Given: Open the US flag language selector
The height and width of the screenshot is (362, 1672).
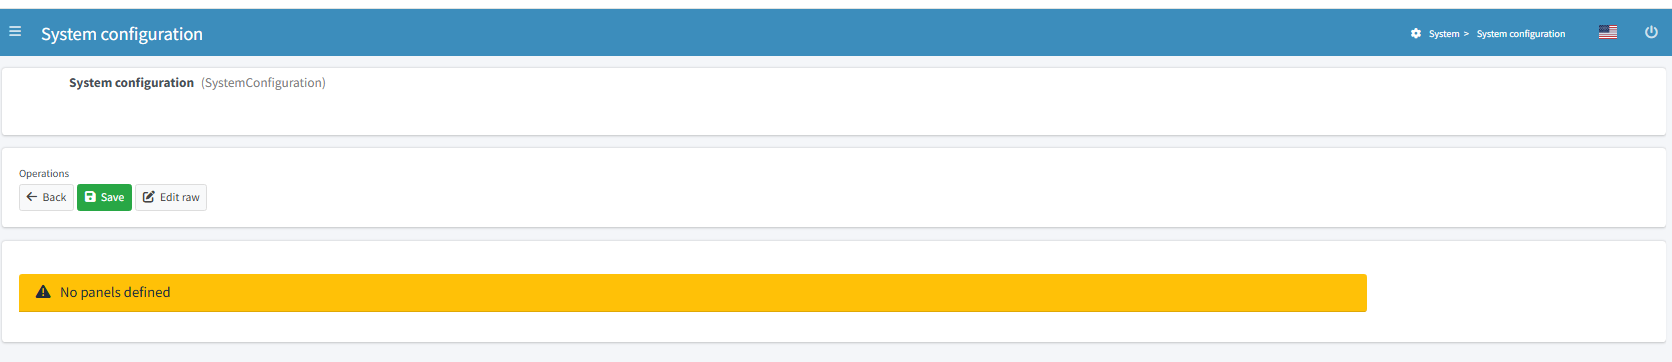Looking at the screenshot, I should [1608, 33].
